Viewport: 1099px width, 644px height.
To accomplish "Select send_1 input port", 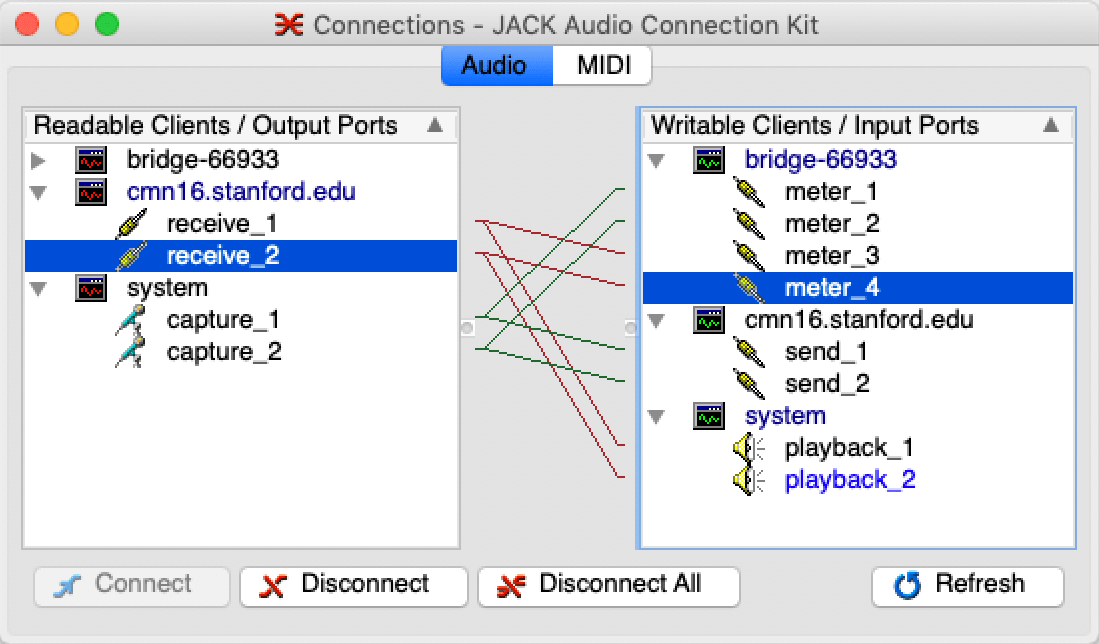I will (826, 352).
